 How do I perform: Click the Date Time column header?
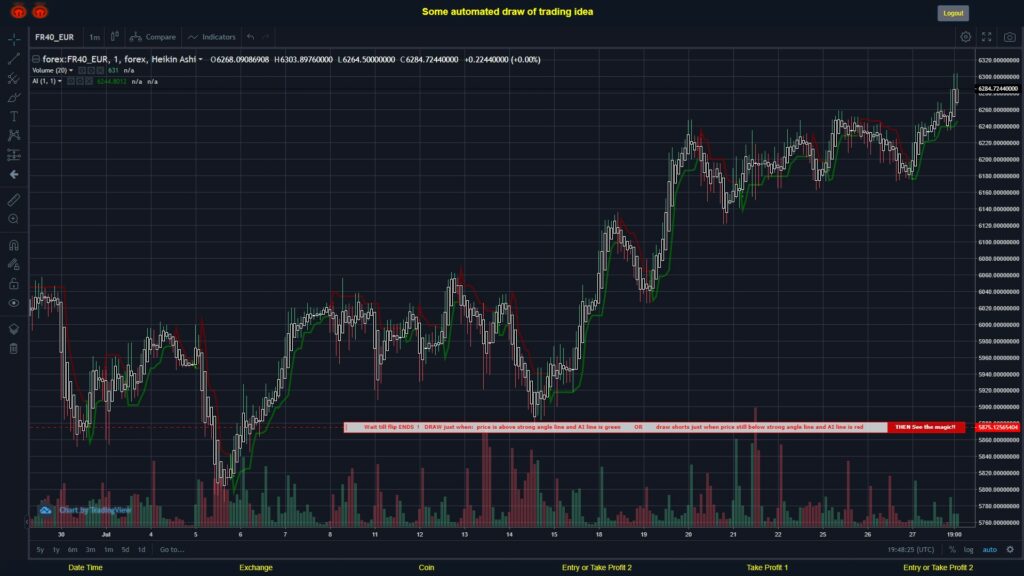(x=86, y=568)
